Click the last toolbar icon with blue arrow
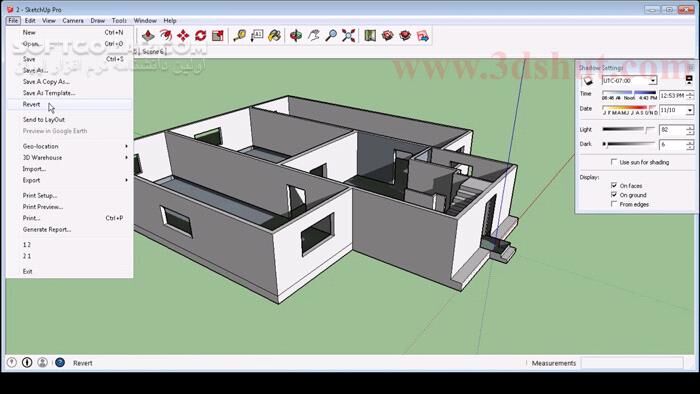This screenshot has height=394, width=700. coord(422,36)
